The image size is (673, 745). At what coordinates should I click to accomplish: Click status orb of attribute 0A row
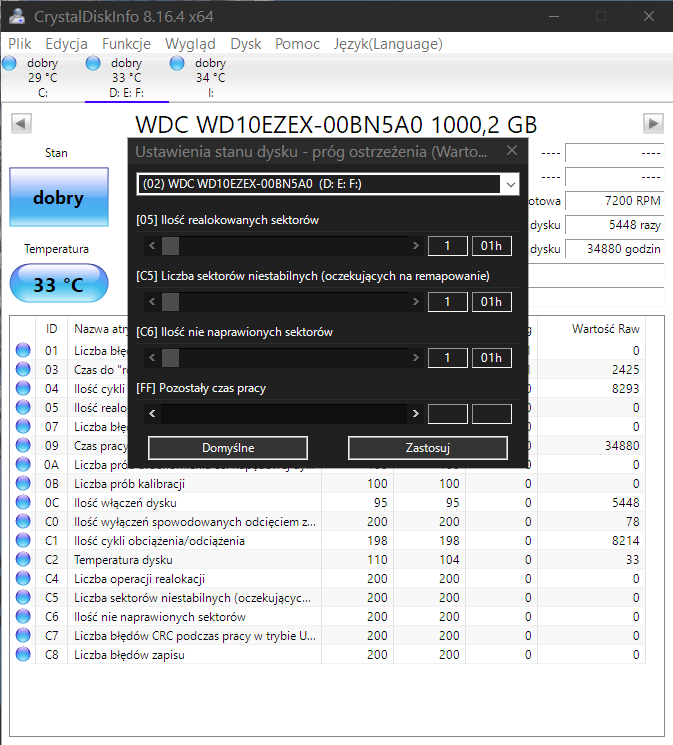[x=23, y=464]
